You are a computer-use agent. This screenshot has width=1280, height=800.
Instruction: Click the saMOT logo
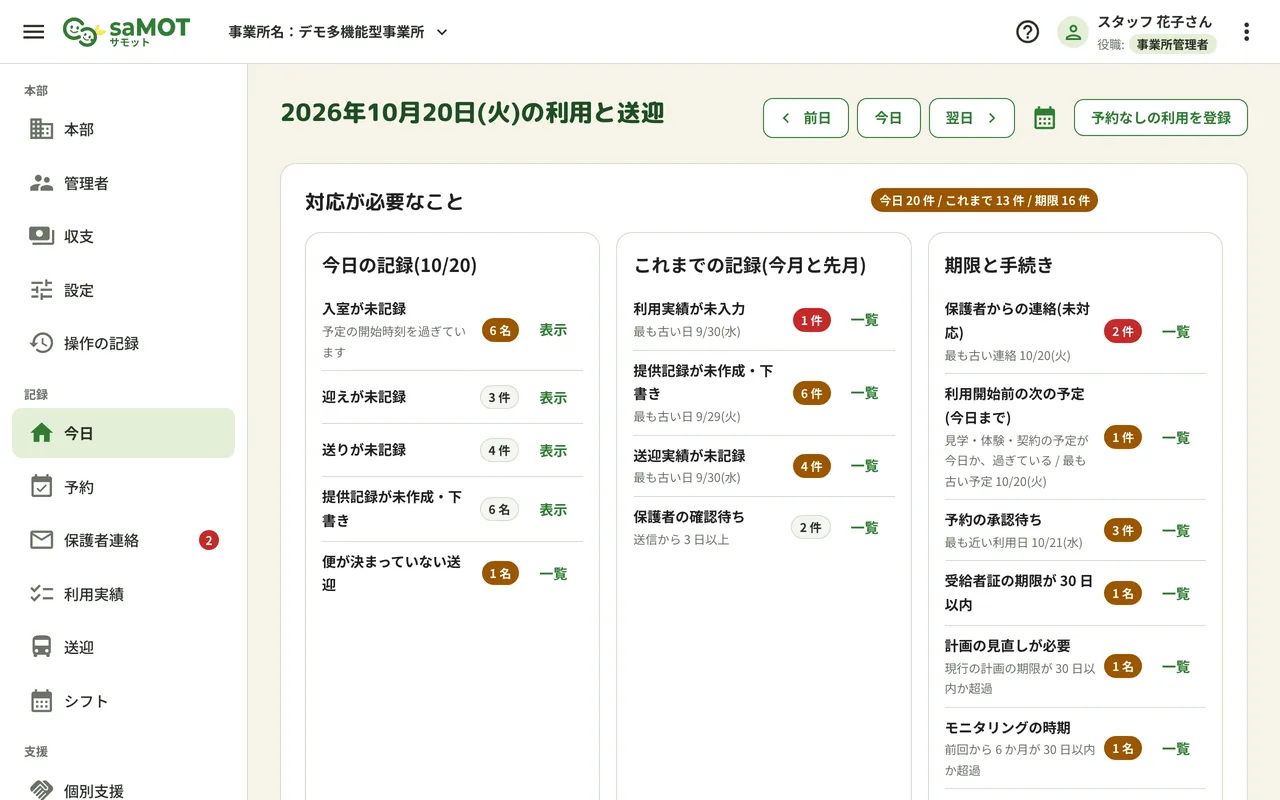coord(126,32)
